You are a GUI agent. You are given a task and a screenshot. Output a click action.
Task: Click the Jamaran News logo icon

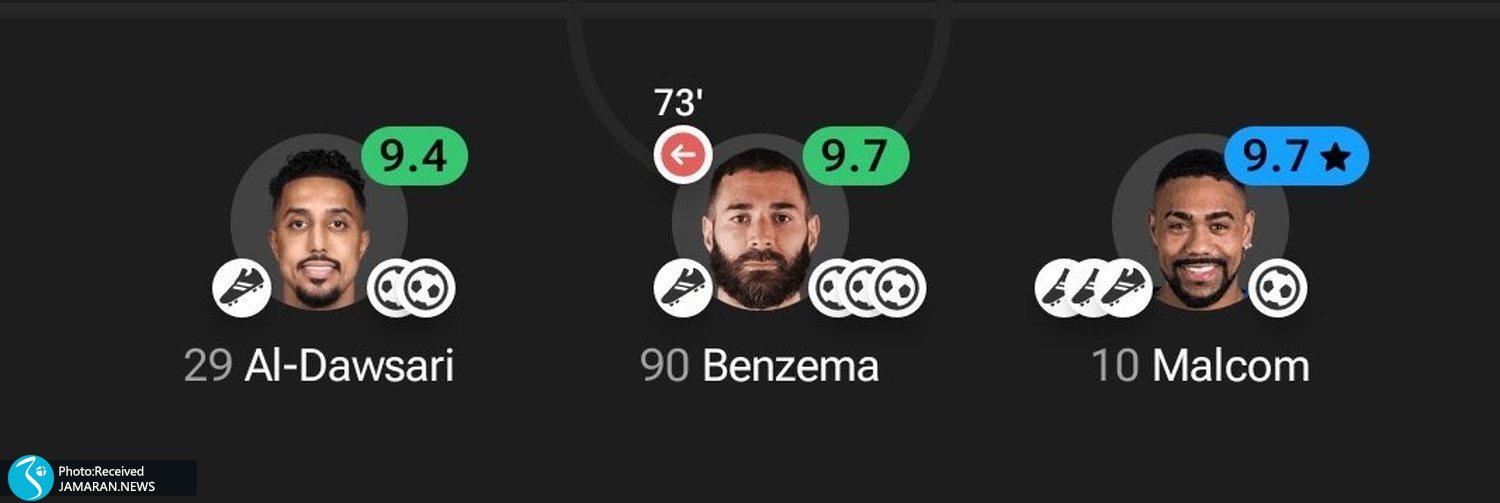click(30, 477)
